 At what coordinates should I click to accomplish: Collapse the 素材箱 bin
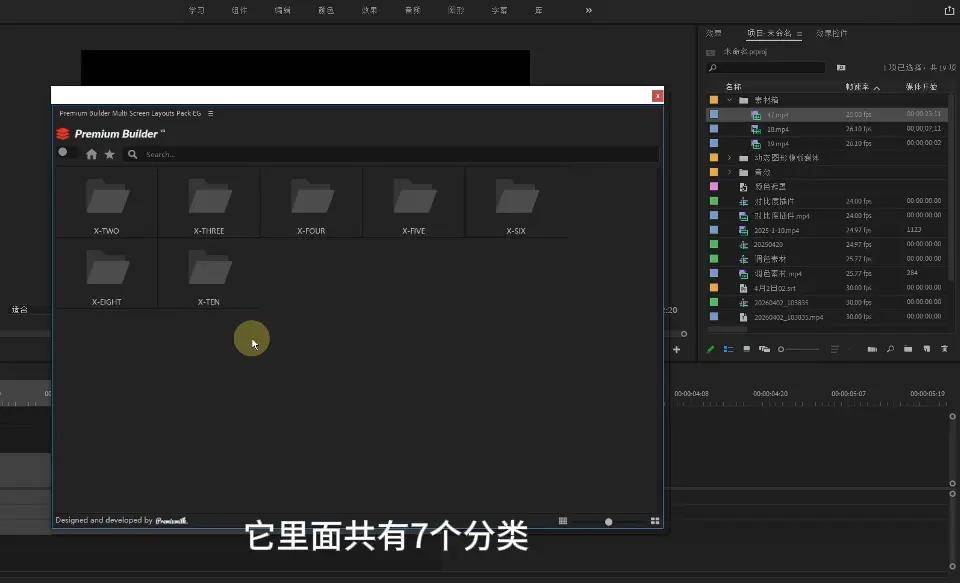[730, 100]
